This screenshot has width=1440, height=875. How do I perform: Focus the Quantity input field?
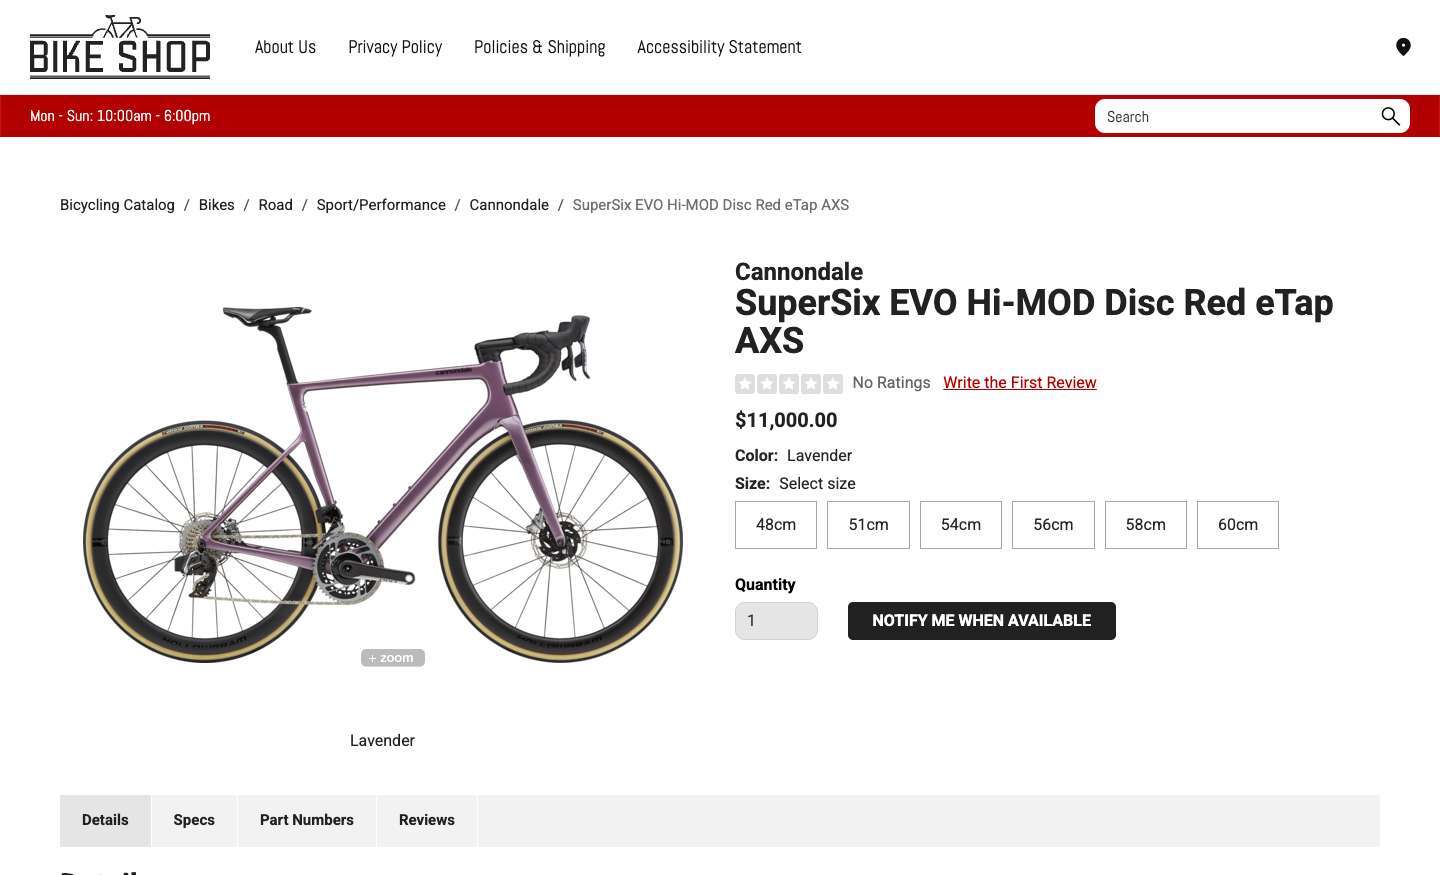tap(776, 621)
